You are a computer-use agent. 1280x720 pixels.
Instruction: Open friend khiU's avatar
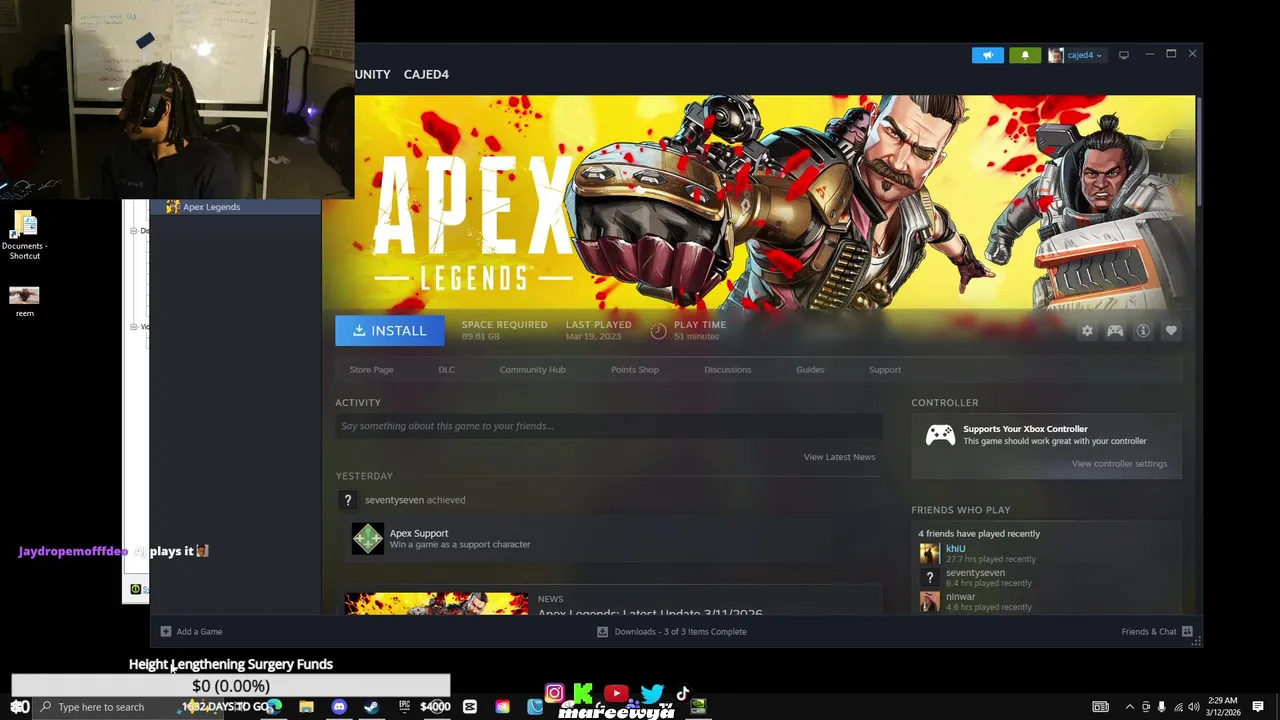point(930,553)
